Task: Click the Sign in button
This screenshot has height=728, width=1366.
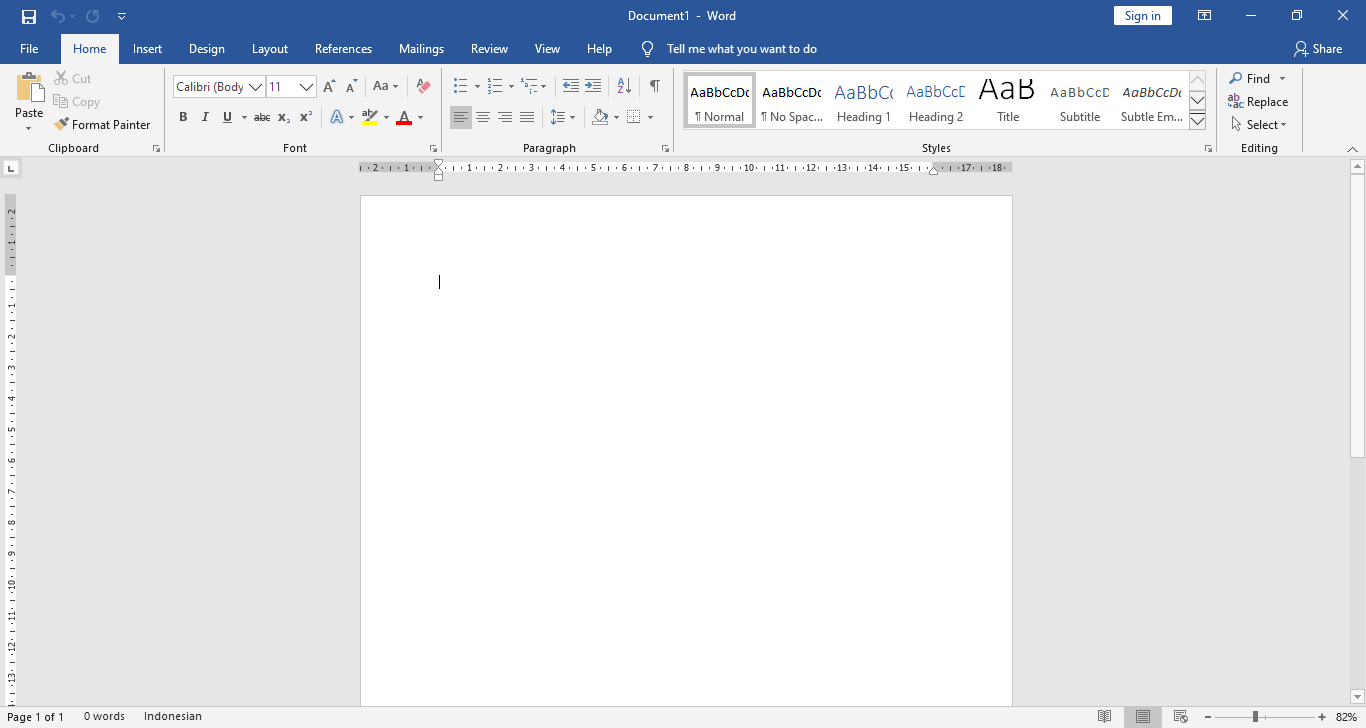Action: 1142,15
